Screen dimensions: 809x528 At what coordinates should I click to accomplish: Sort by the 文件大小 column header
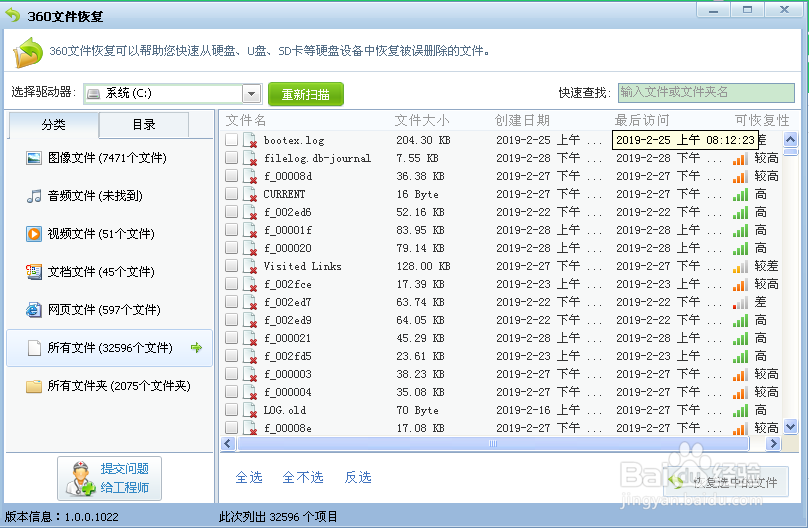tap(422, 121)
